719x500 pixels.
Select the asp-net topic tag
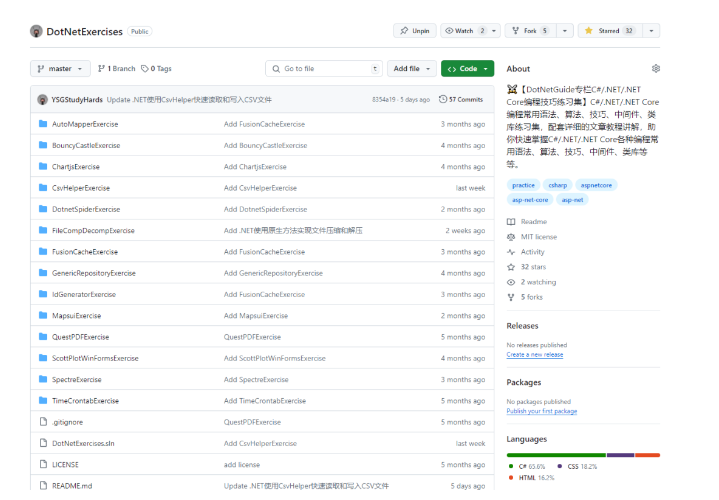[x=572, y=200]
